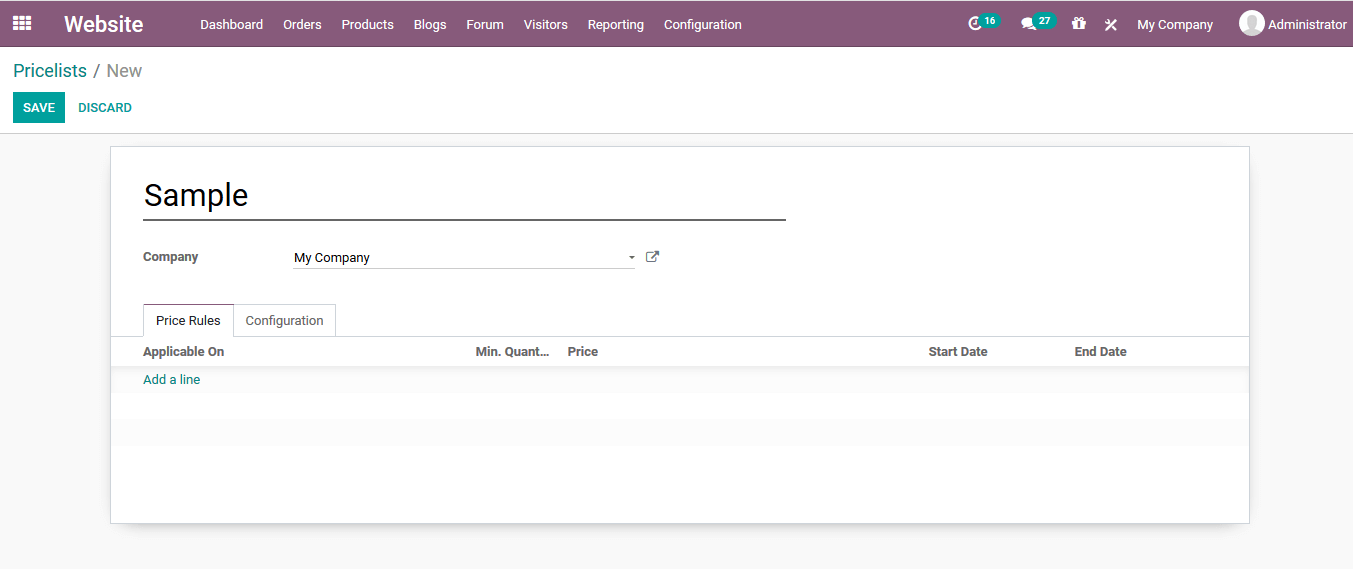The width and height of the screenshot is (1353, 569).
Task: Open the Dashboard menu
Action: tap(231, 24)
